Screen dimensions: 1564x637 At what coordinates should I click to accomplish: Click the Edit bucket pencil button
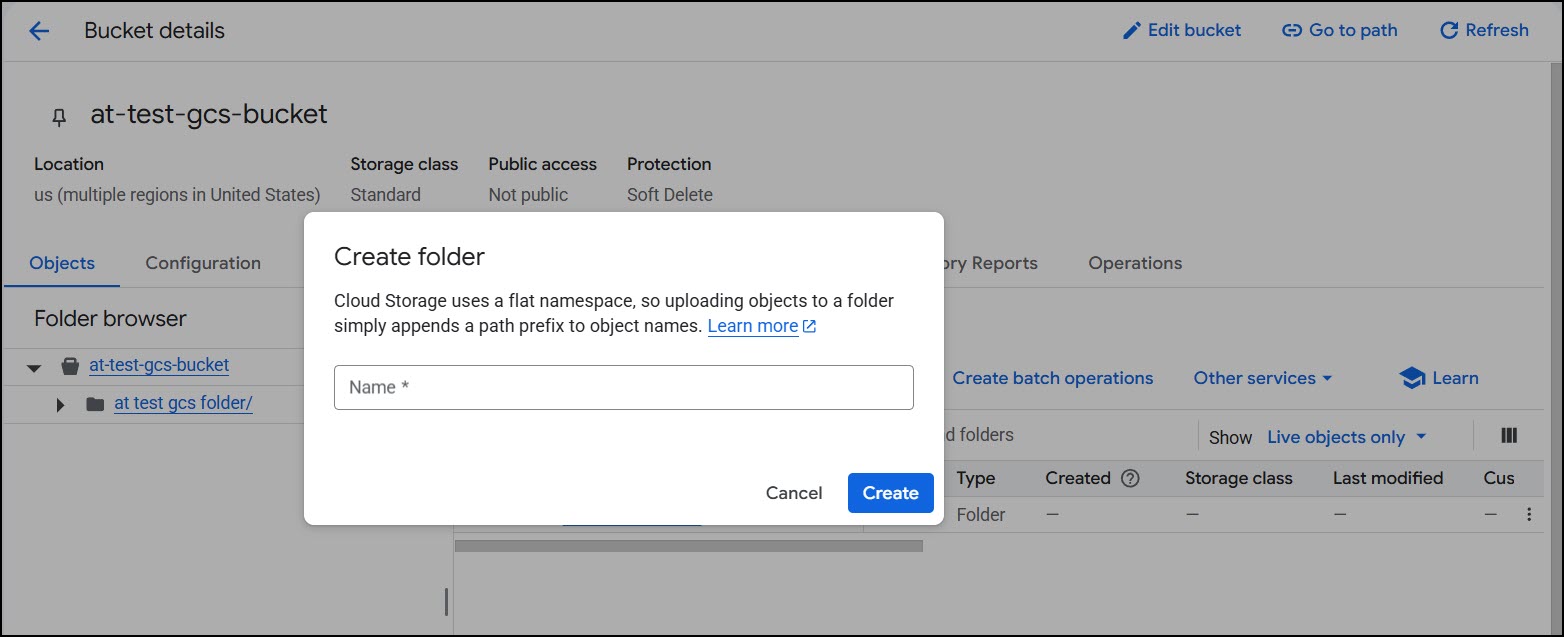coord(1182,31)
